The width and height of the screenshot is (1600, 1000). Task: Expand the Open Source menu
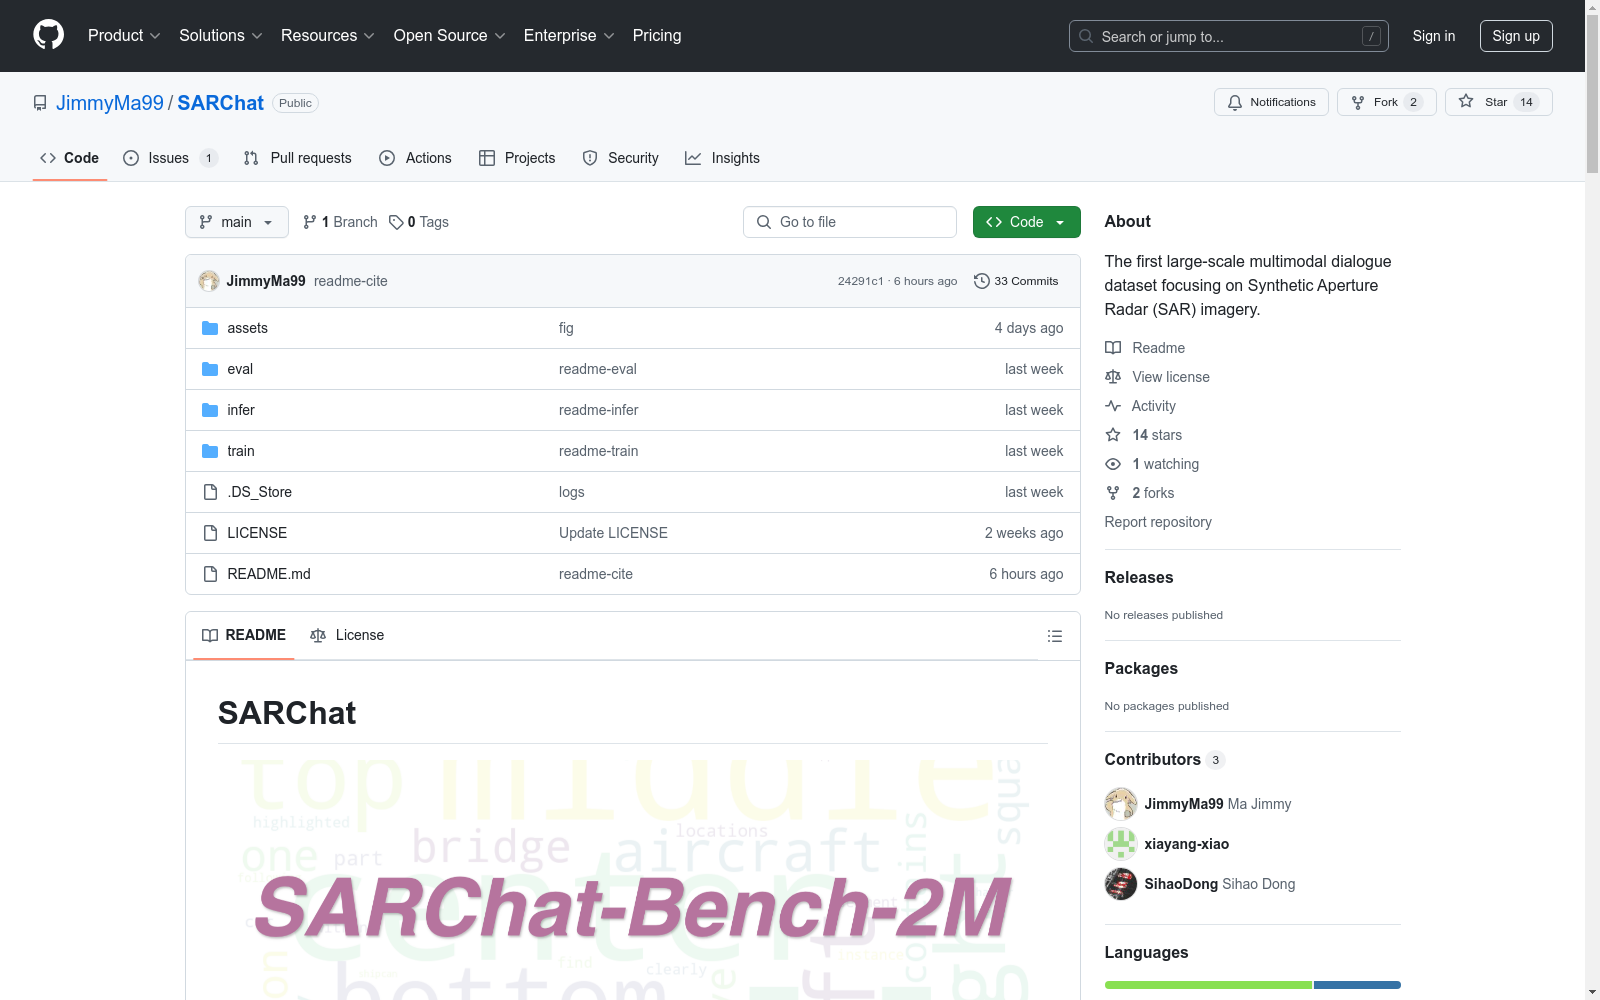(450, 36)
